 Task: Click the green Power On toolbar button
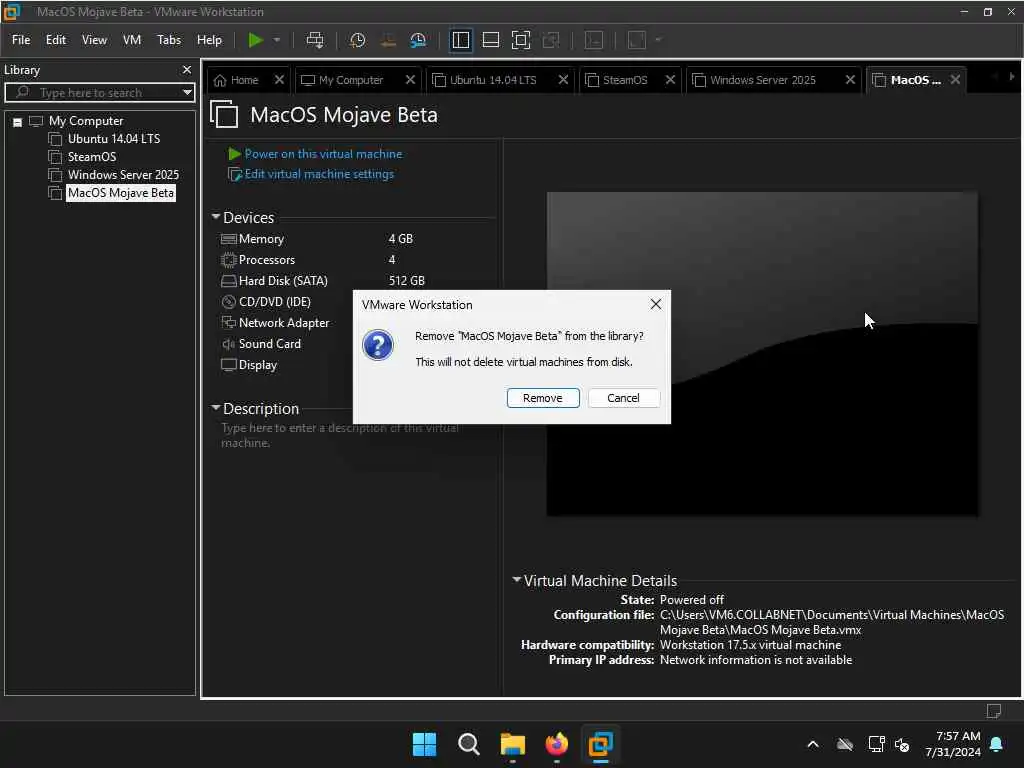coord(255,40)
